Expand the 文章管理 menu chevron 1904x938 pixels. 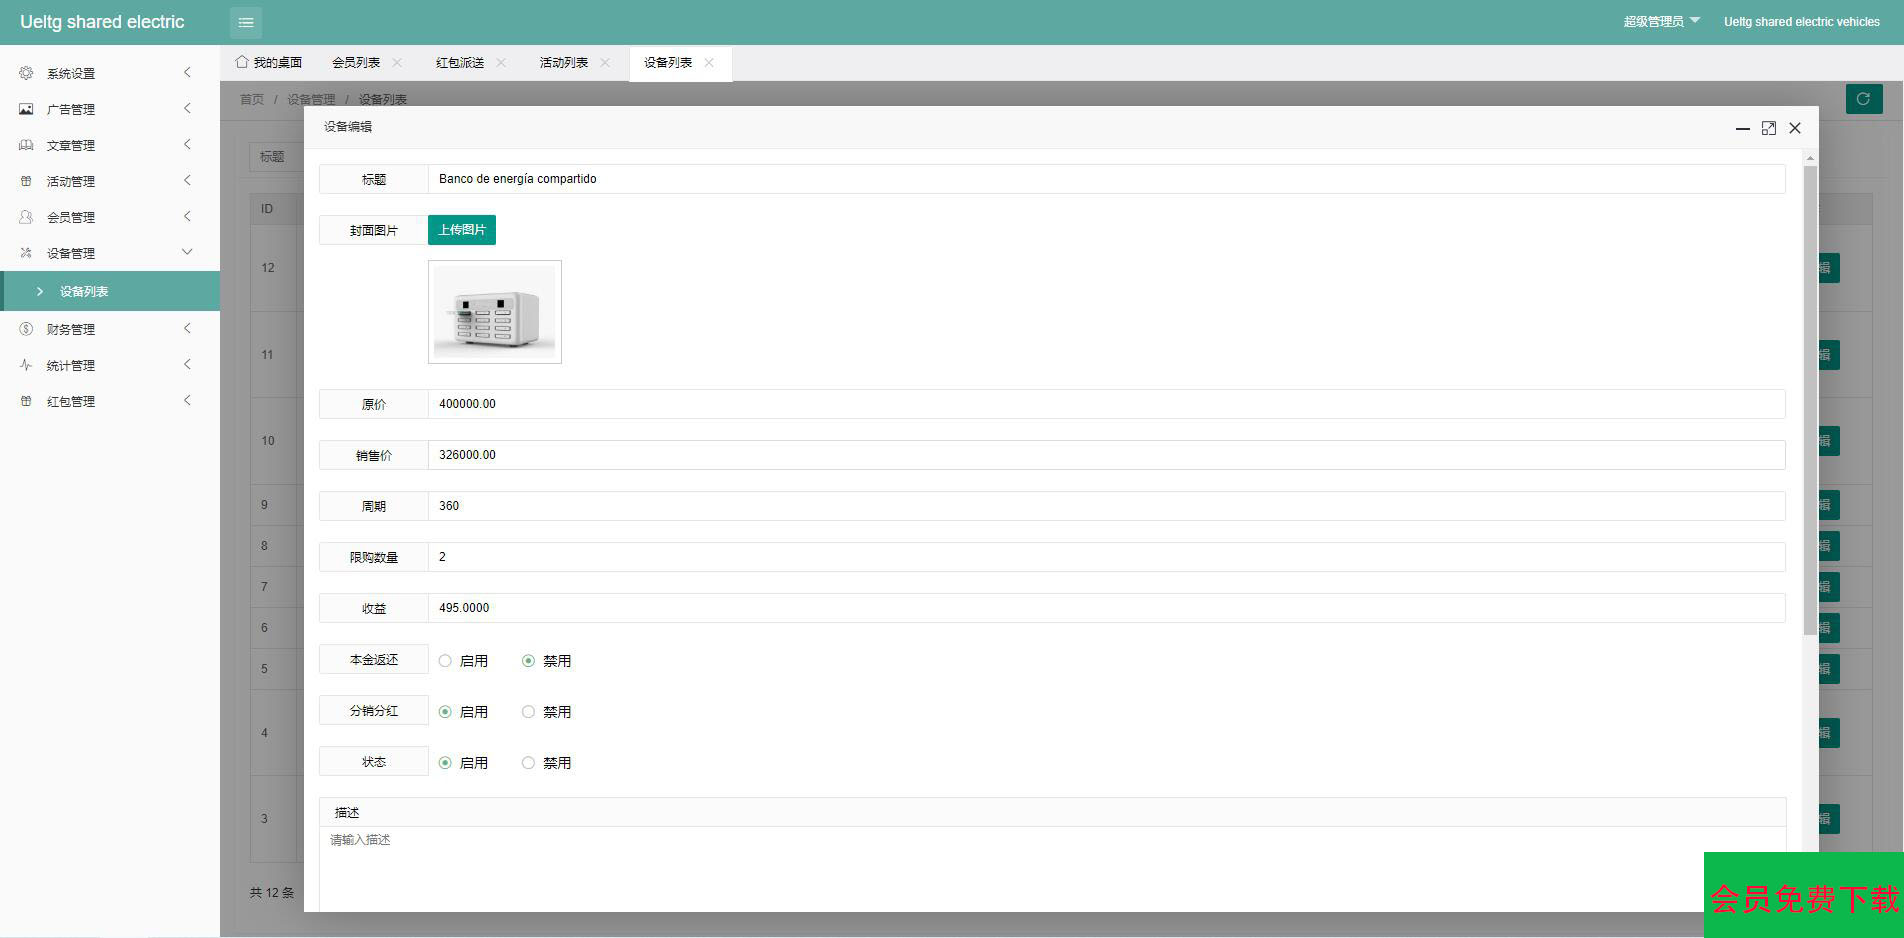(x=187, y=144)
